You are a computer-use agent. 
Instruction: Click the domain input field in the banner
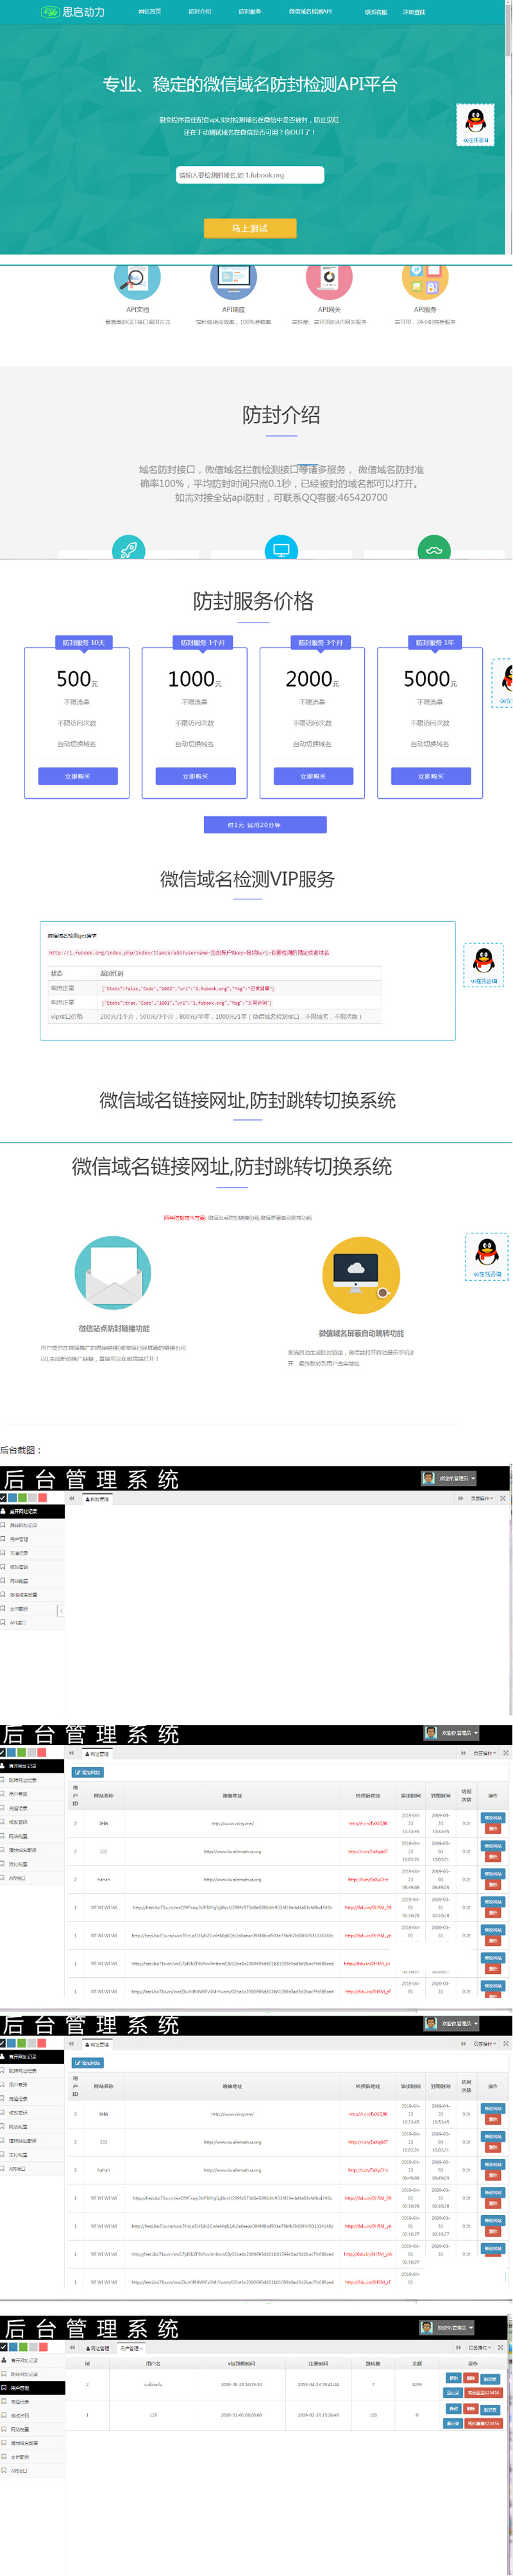(x=250, y=175)
